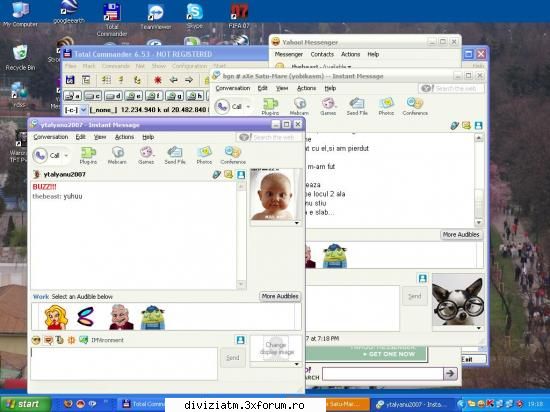Image resolution: width=550 pixels, height=412 pixels.
Task: Toggle display image panel in ytalyanu2007 header
Action: 241,174
